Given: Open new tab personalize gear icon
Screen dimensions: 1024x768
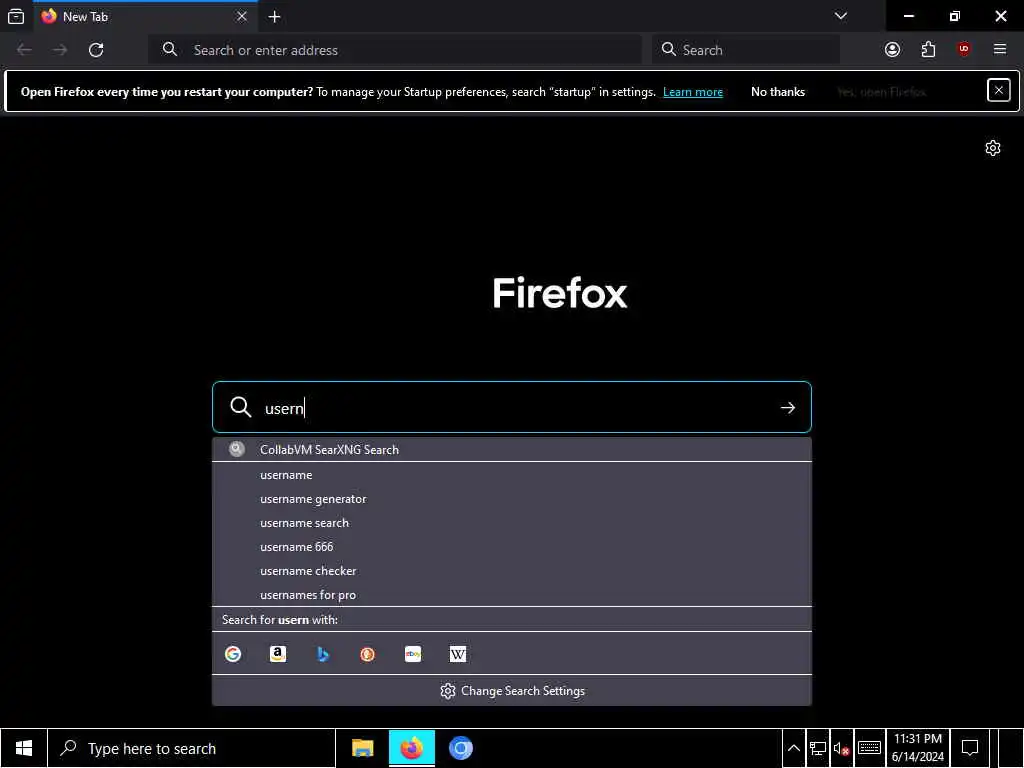Looking at the screenshot, I should [993, 148].
